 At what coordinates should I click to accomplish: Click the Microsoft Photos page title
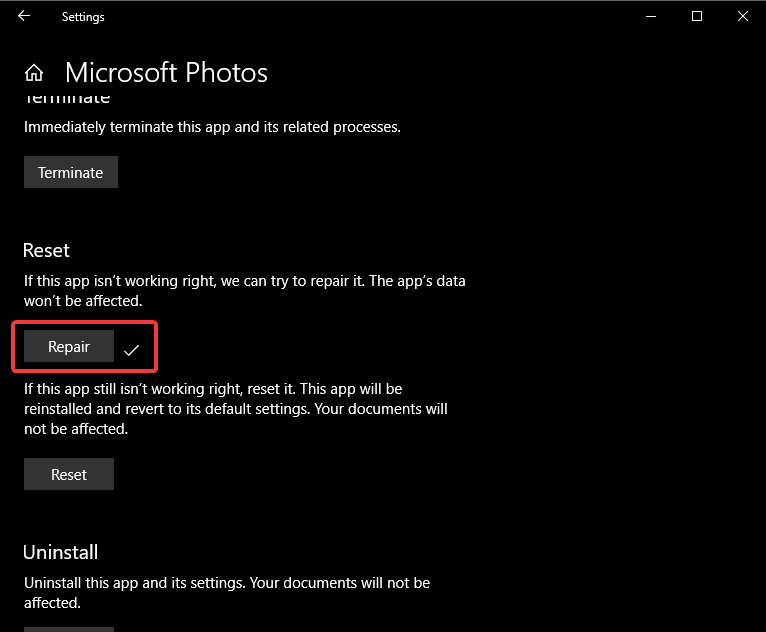click(x=166, y=73)
